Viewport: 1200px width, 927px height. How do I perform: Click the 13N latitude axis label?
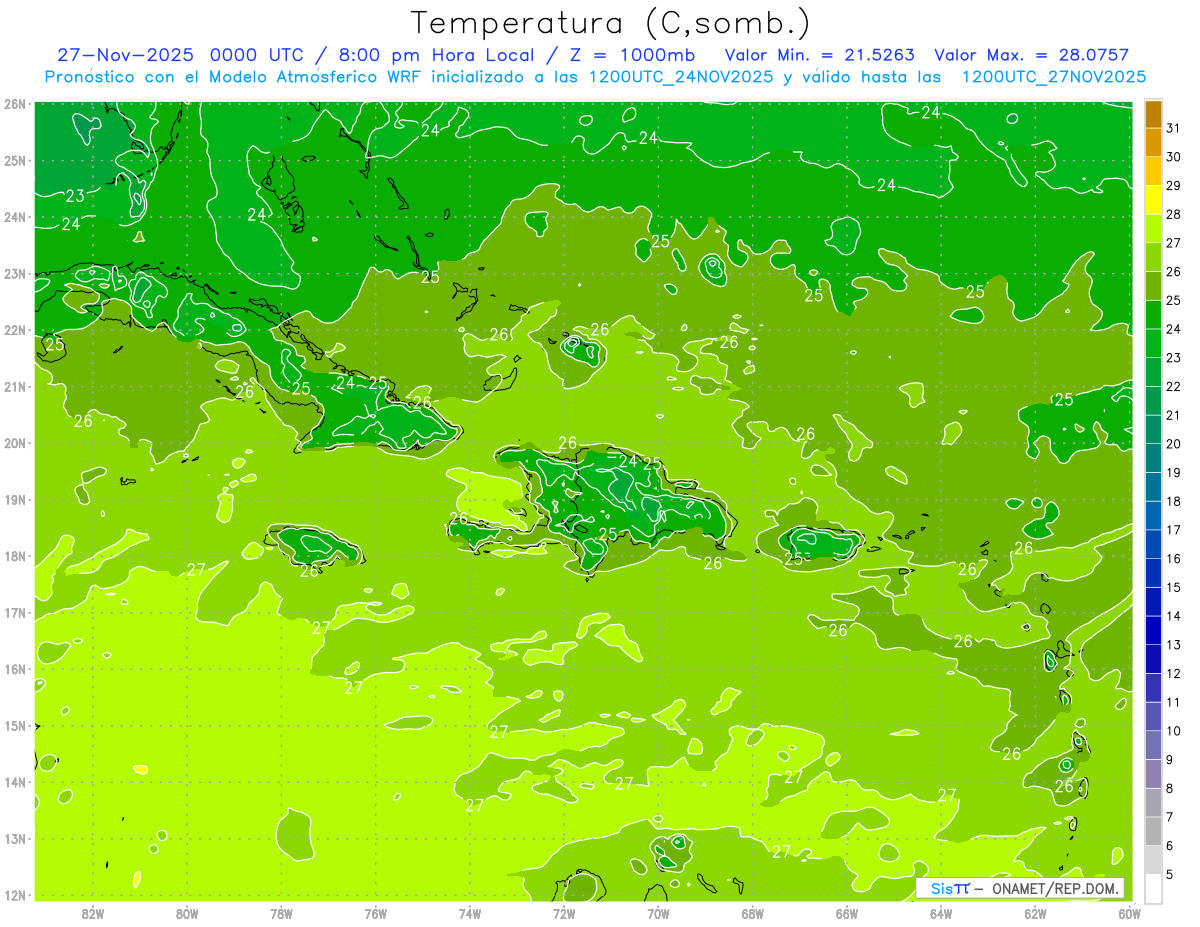tap(15, 838)
